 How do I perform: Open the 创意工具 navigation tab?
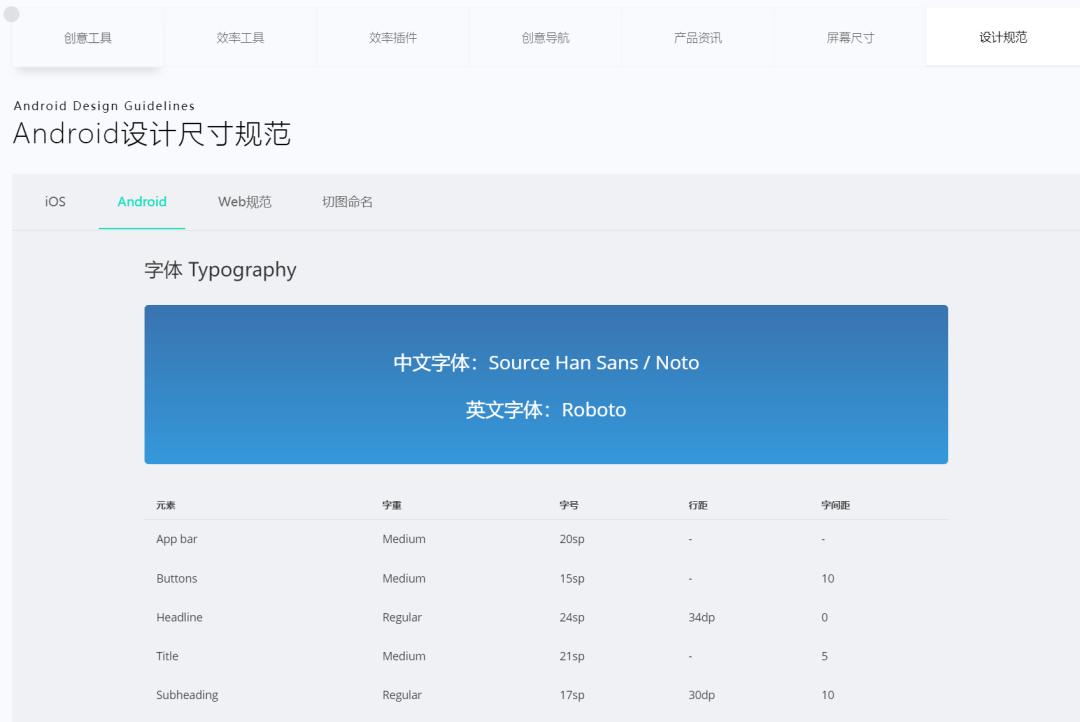coord(88,38)
